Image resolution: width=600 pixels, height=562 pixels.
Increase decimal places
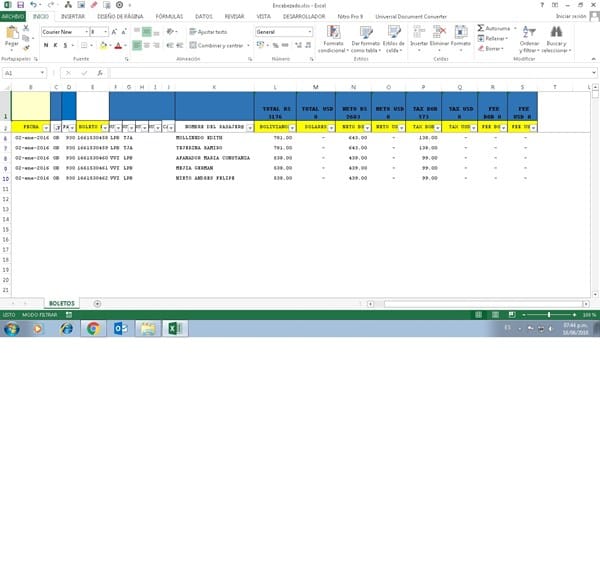(298, 46)
